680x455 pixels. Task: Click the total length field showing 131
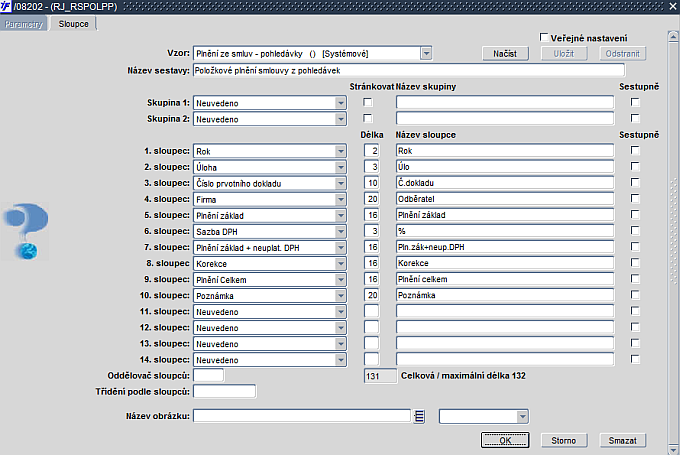click(380, 376)
